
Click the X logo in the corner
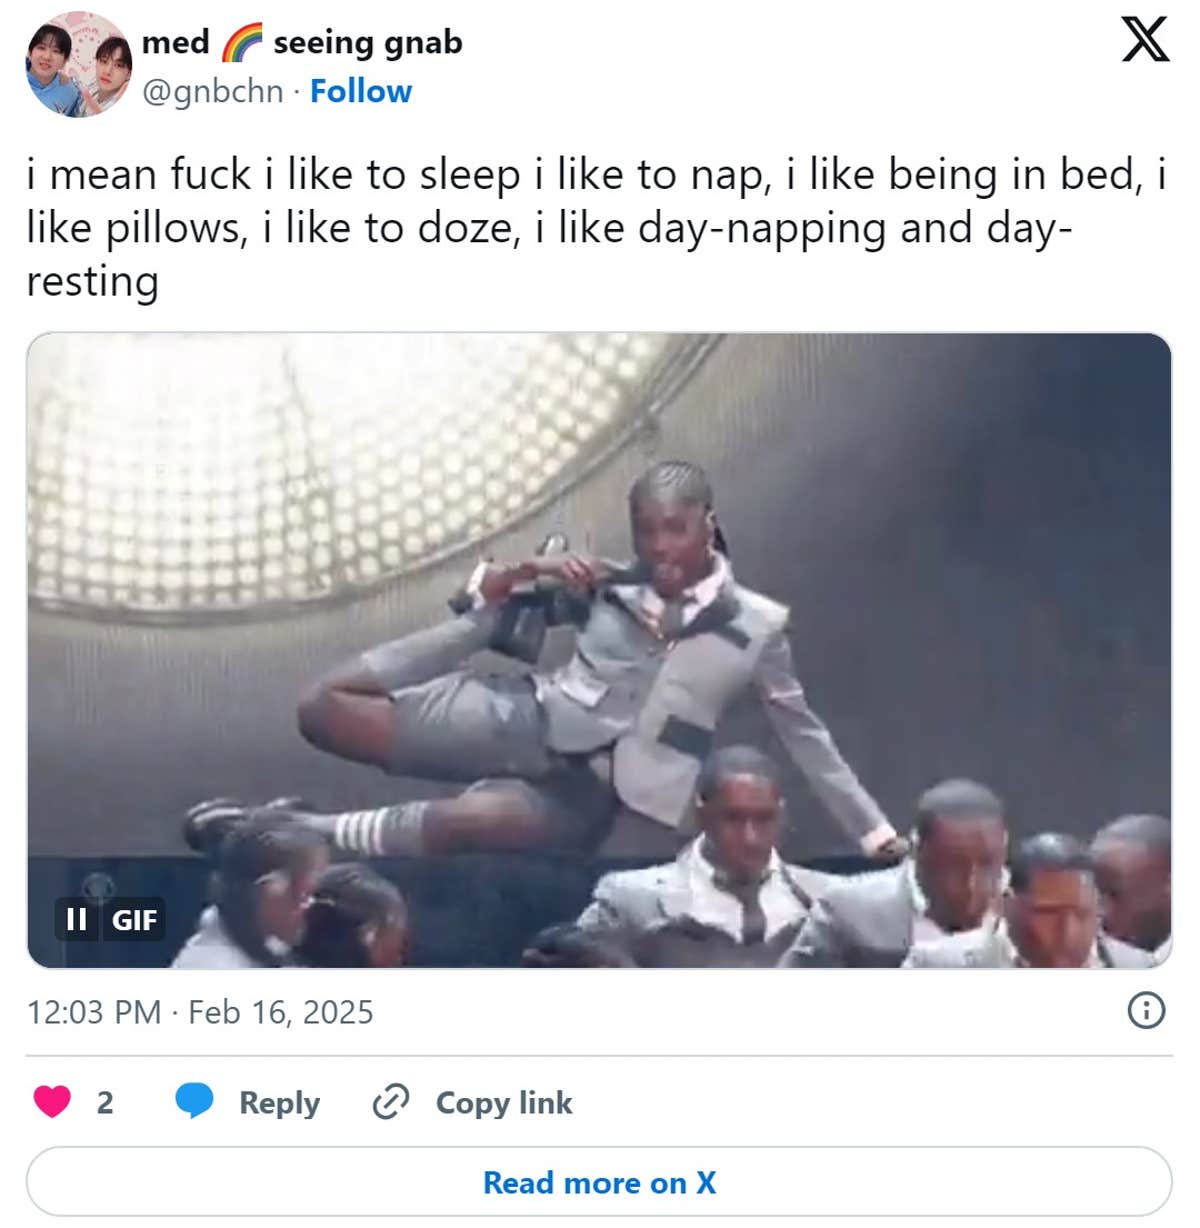click(1144, 41)
